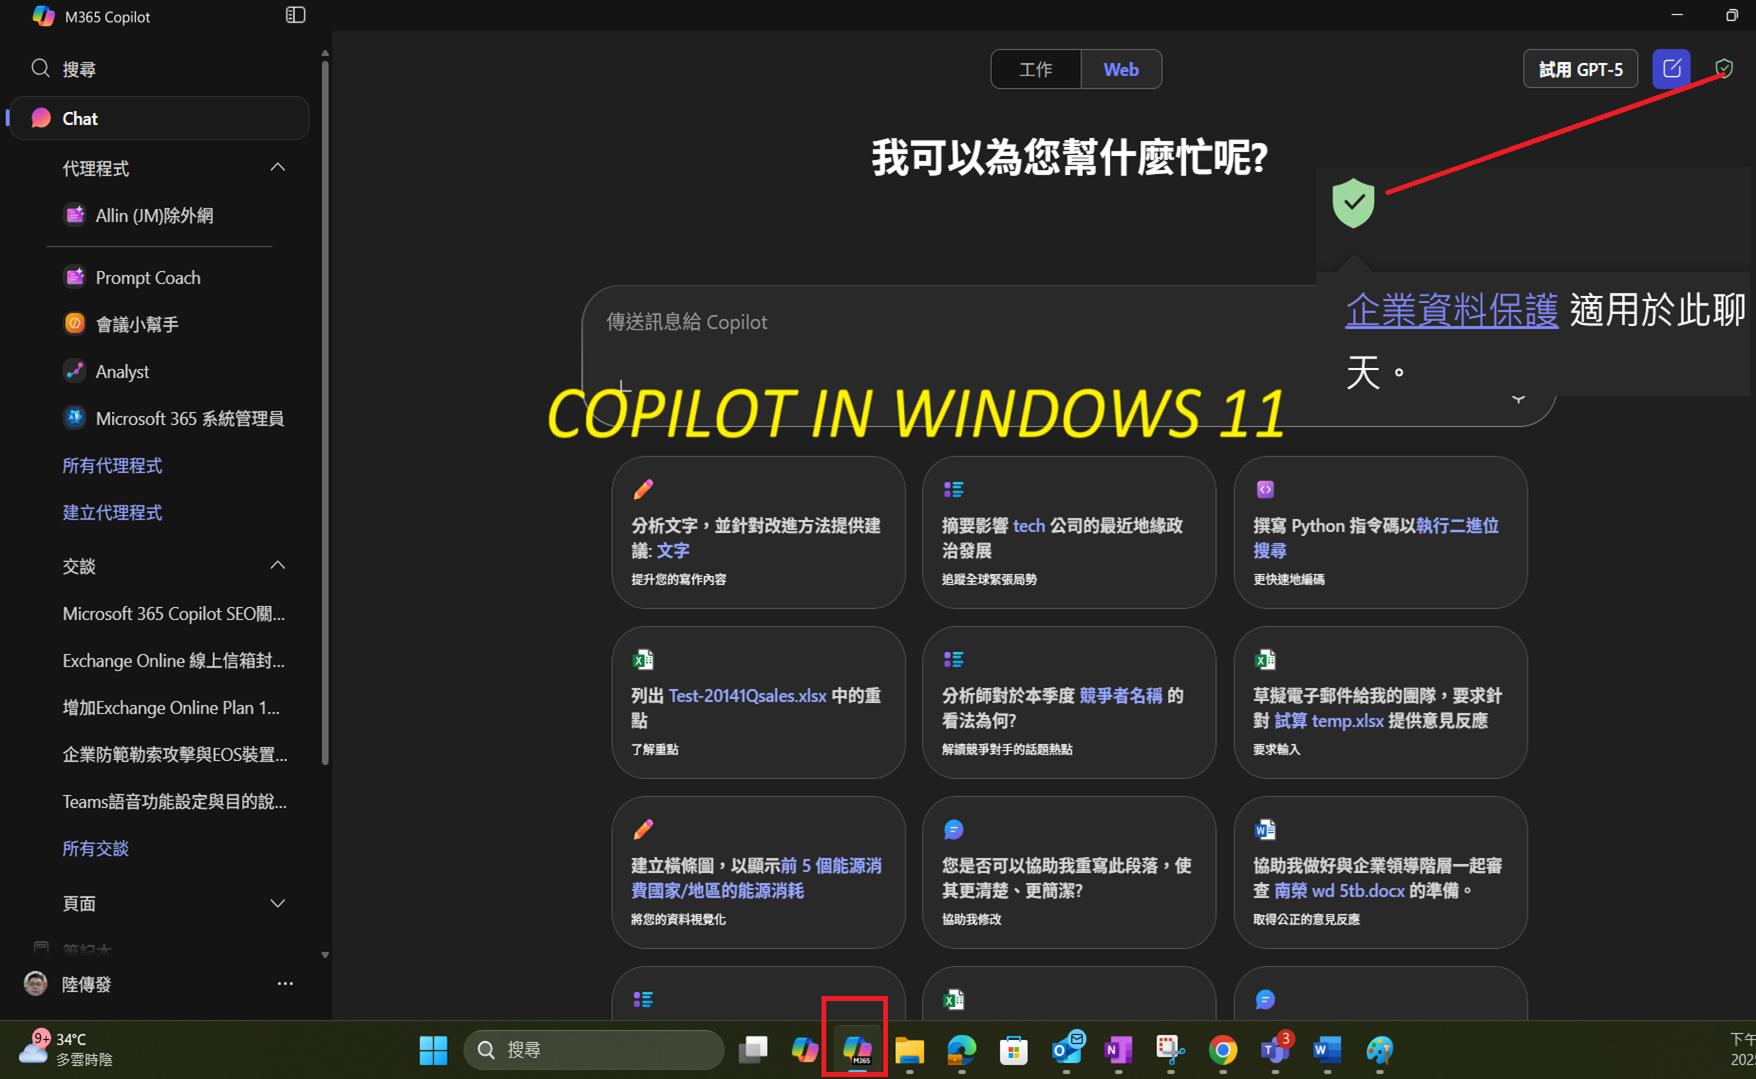Switch to the Web mode
The height and width of the screenshot is (1079, 1756).
(x=1120, y=69)
